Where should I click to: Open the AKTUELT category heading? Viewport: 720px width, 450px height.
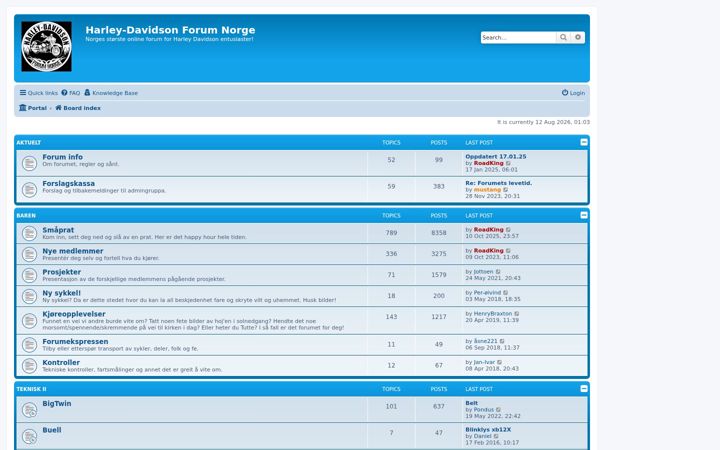[x=28, y=142]
